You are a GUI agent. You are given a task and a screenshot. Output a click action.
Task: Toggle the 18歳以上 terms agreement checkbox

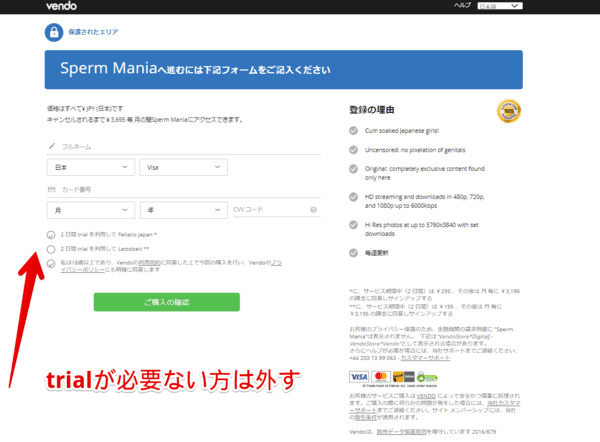coord(51,264)
